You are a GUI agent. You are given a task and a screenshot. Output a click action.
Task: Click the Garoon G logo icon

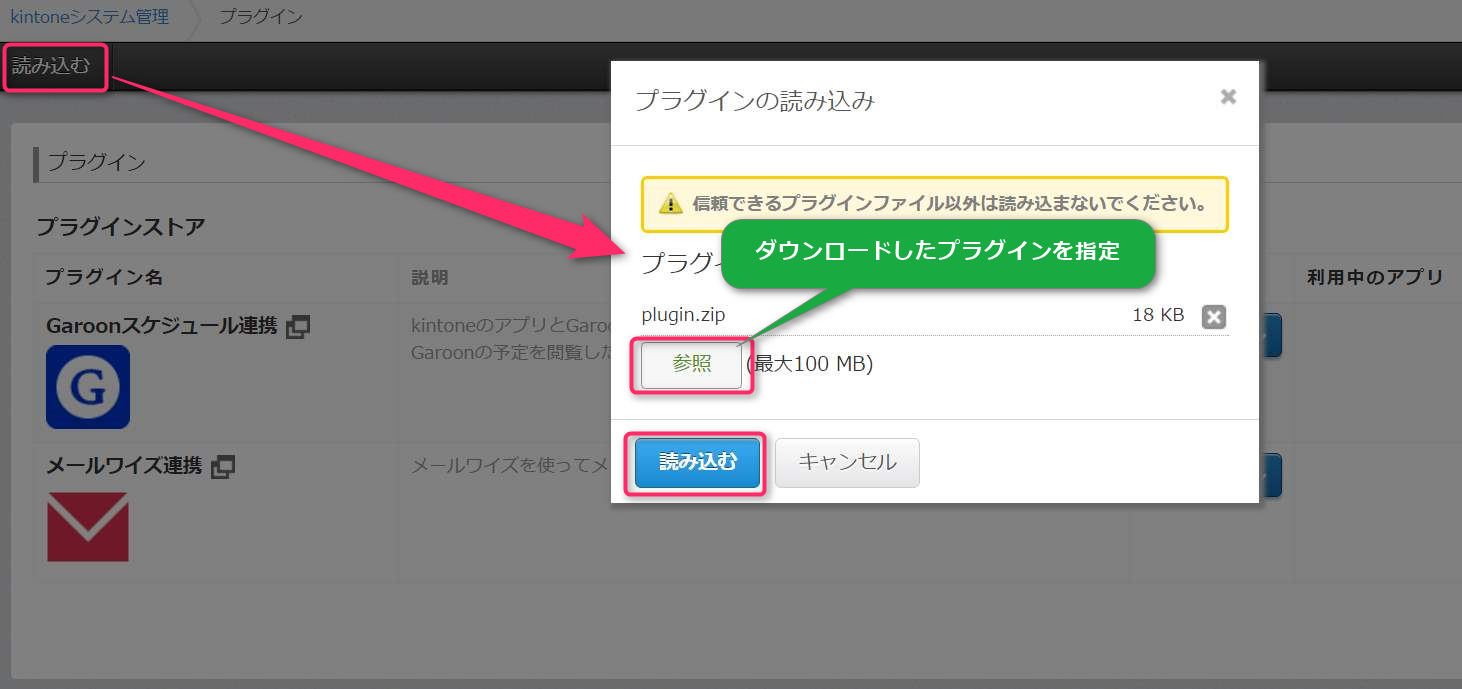tap(88, 387)
